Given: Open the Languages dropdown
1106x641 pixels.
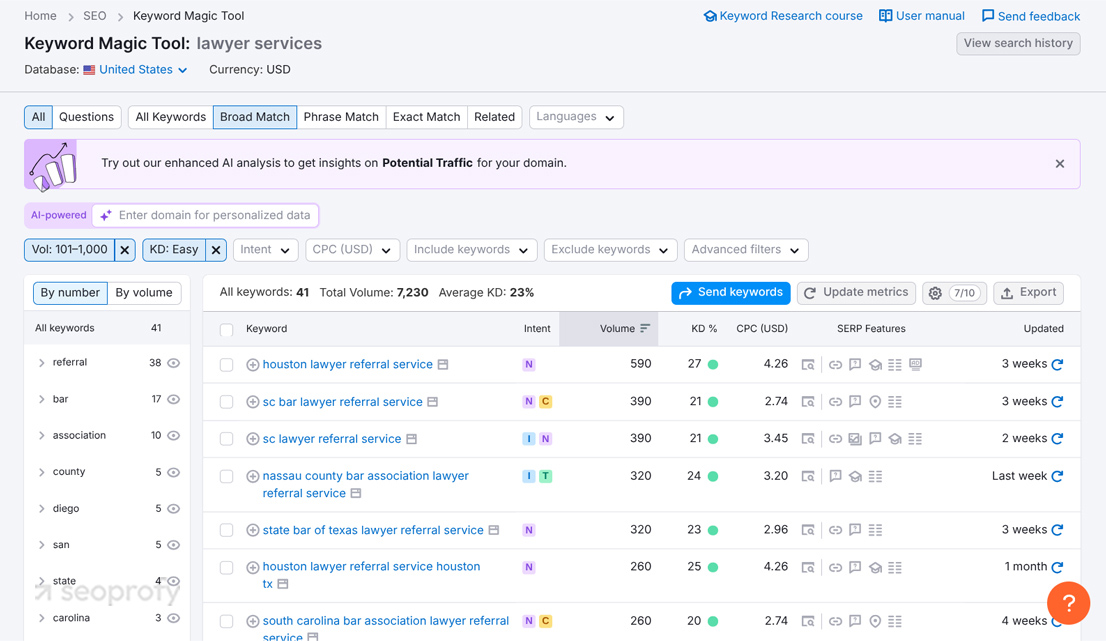Looking at the screenshot, I should pos(576,117).
